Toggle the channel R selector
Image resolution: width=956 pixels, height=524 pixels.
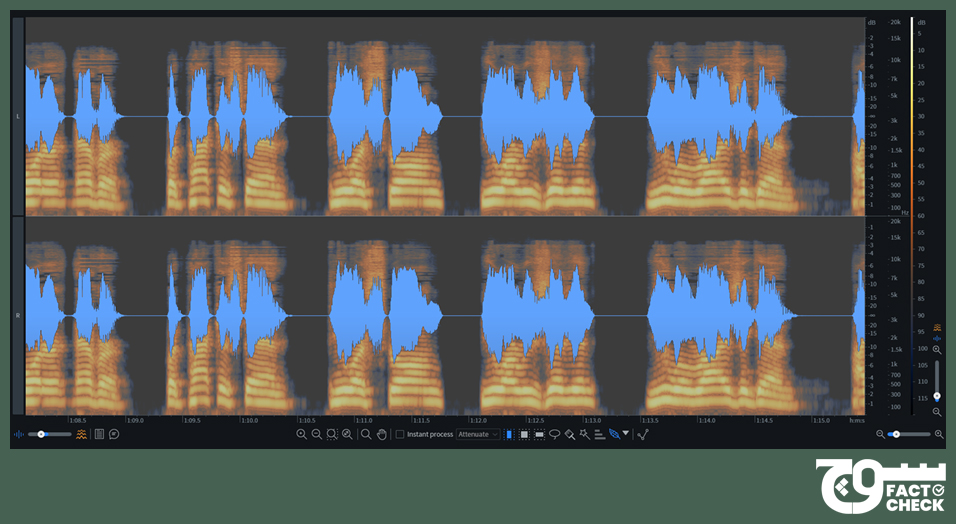[x=17, y=315]
